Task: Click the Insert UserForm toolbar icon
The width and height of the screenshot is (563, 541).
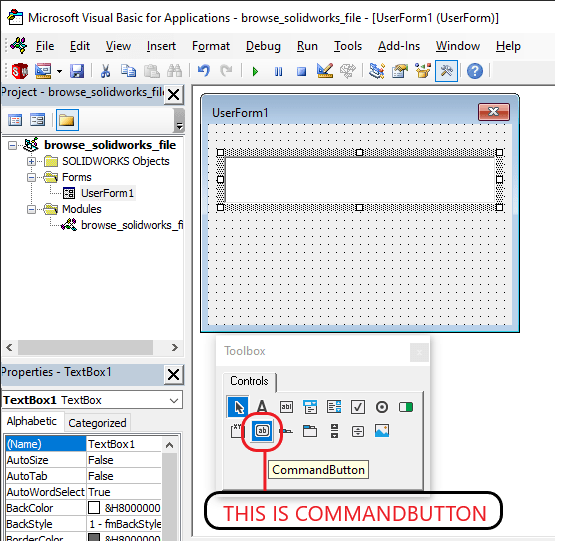Action: click(x=43, y=71)
